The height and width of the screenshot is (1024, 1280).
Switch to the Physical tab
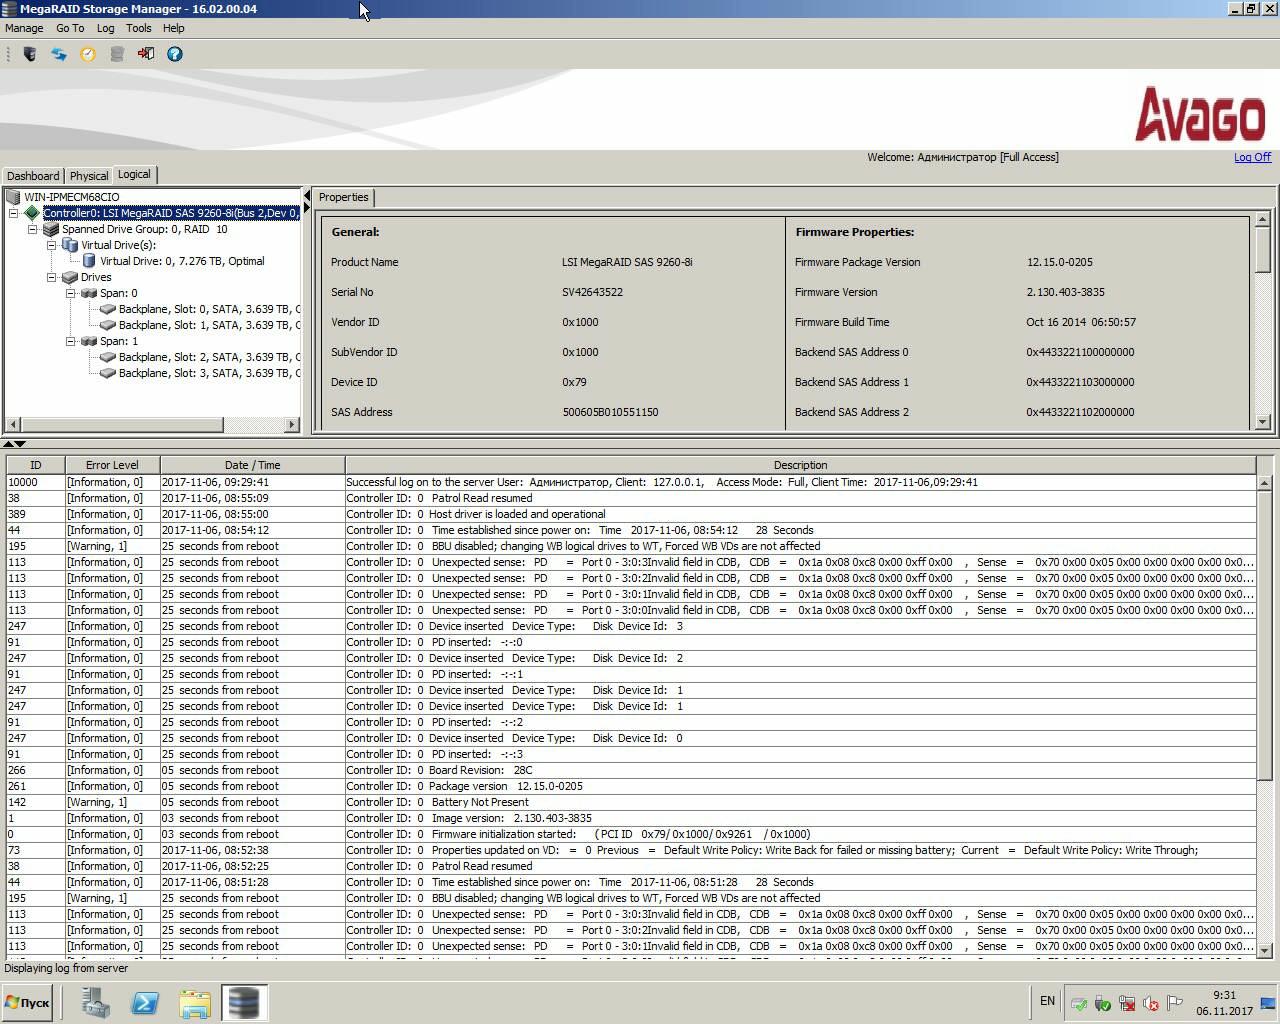[89, 176]
